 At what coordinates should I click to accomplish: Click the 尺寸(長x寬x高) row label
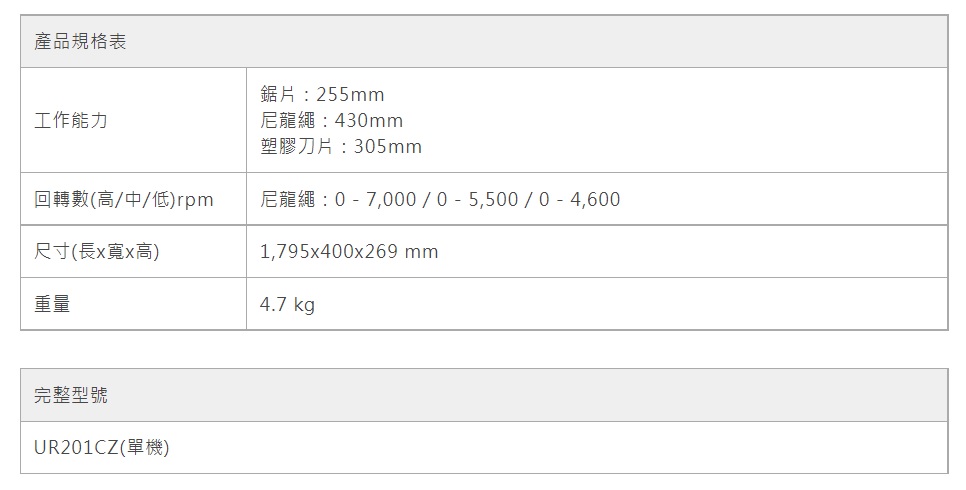[x=97, y=252]
